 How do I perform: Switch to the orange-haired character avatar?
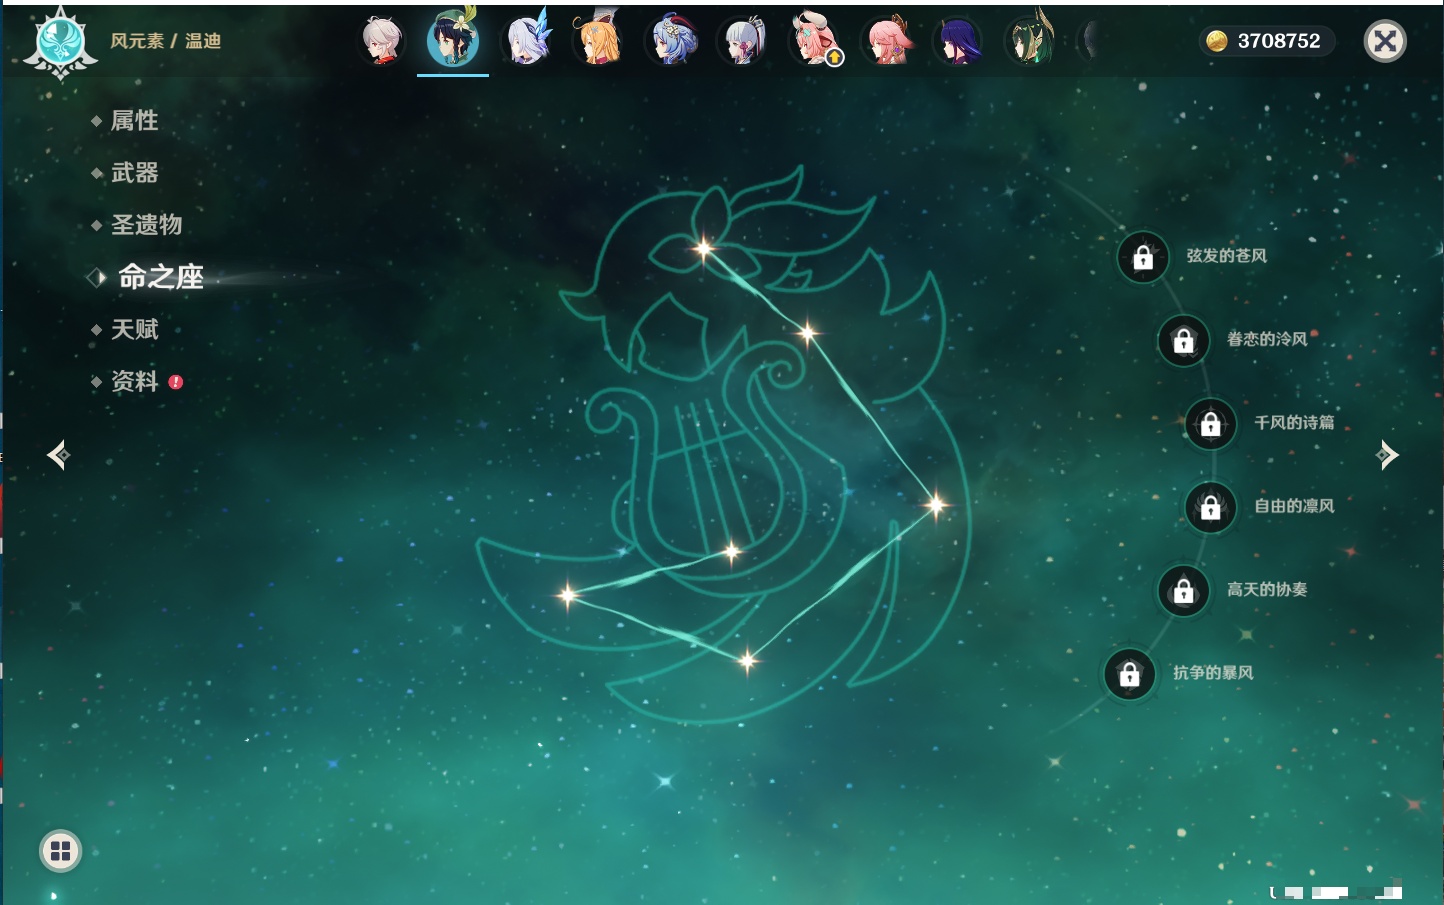pos(599,41)
